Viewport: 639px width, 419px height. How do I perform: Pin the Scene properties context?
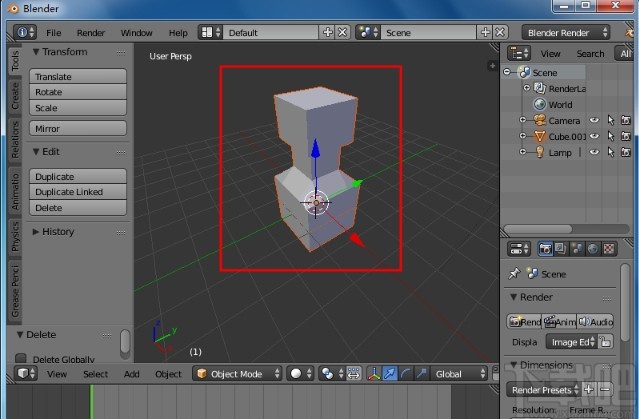[x=514, y=273]
